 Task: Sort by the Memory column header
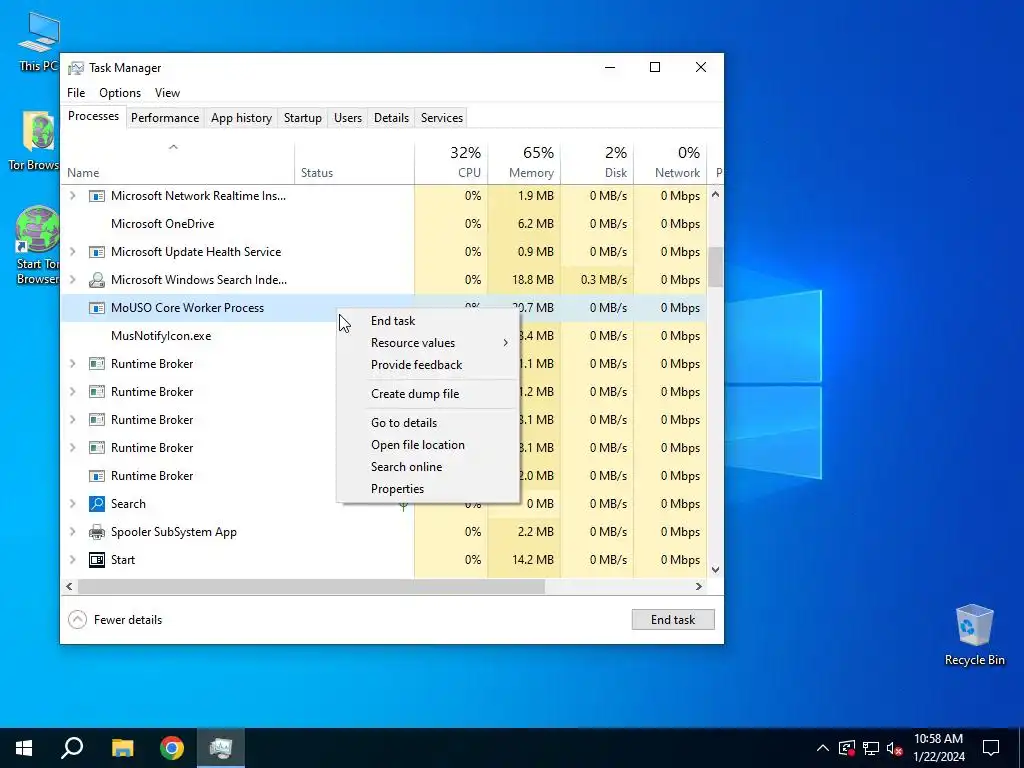coord(524,163)
